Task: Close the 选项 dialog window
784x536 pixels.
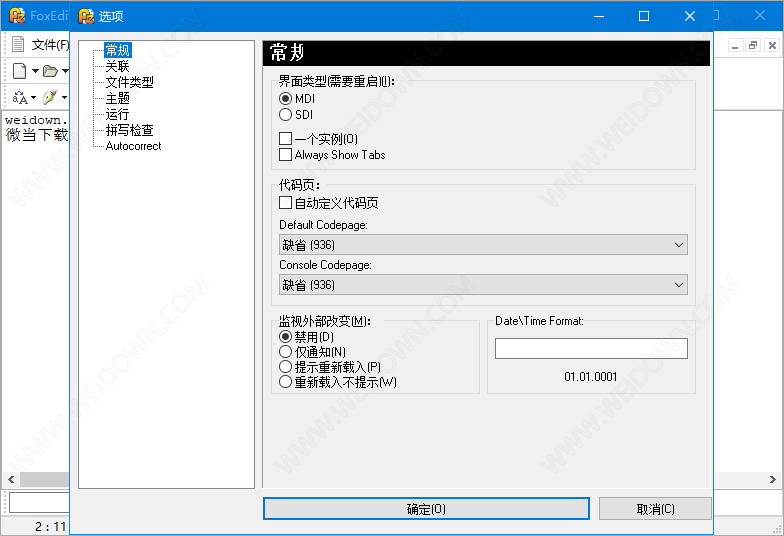Action: click(690, 16)
